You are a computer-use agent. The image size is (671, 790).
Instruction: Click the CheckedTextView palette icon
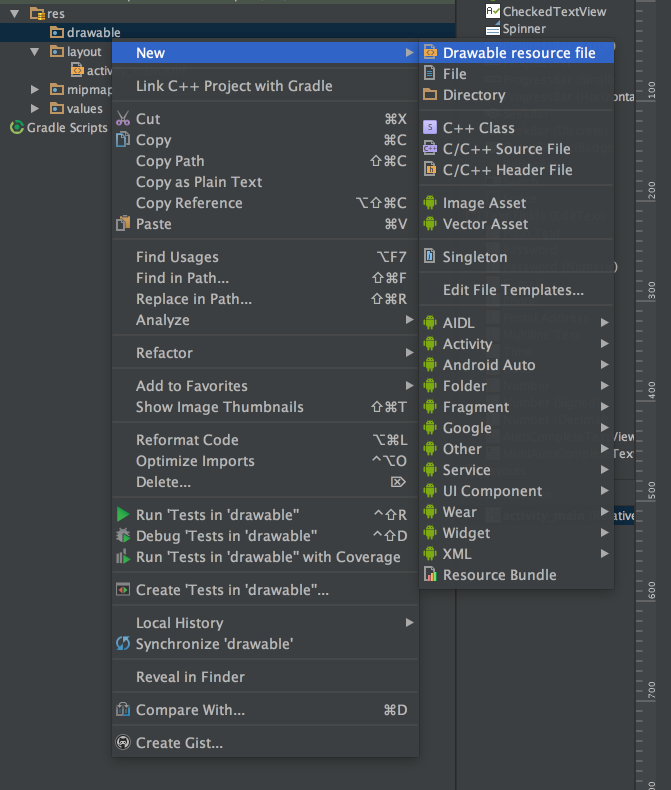(493, 11)
